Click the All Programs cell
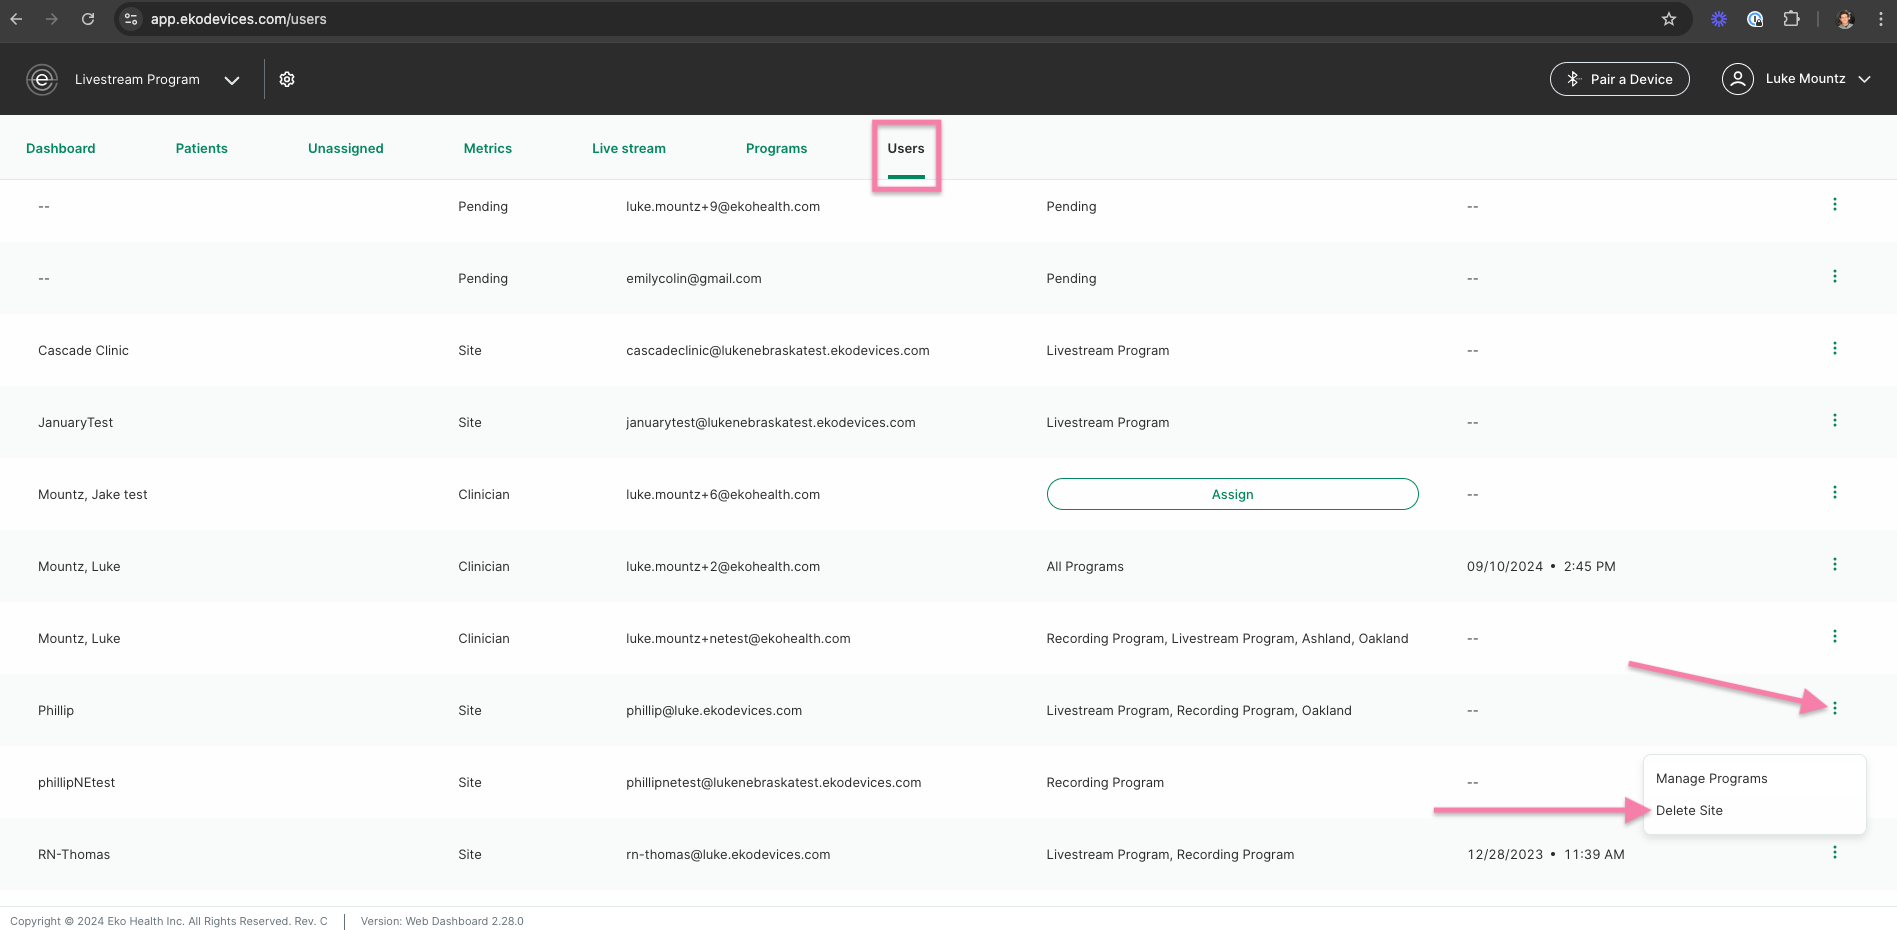 point(1085,566)
